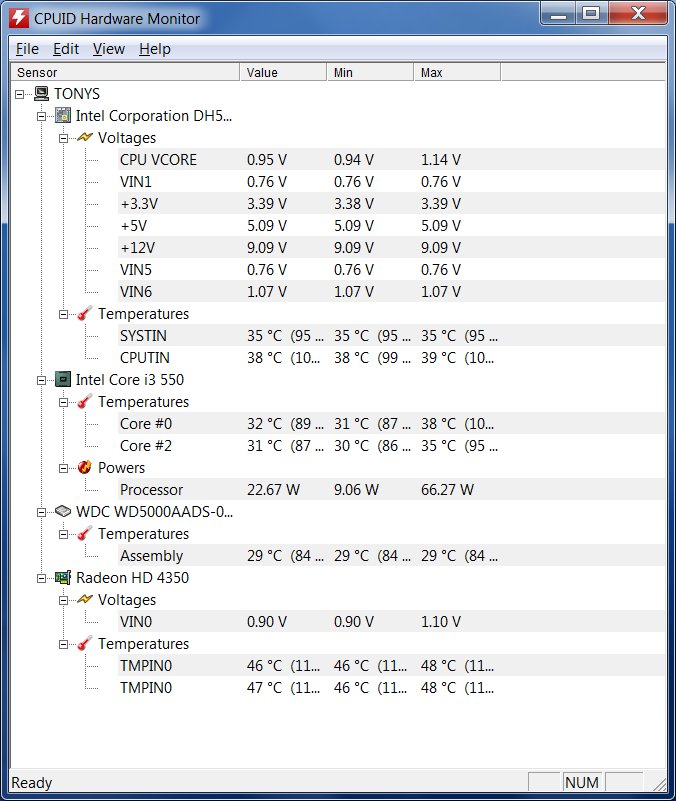The image size is (676, 801).
Task: Click the WDC Temperatures thermometer icon
Action: tap(85, 533)
